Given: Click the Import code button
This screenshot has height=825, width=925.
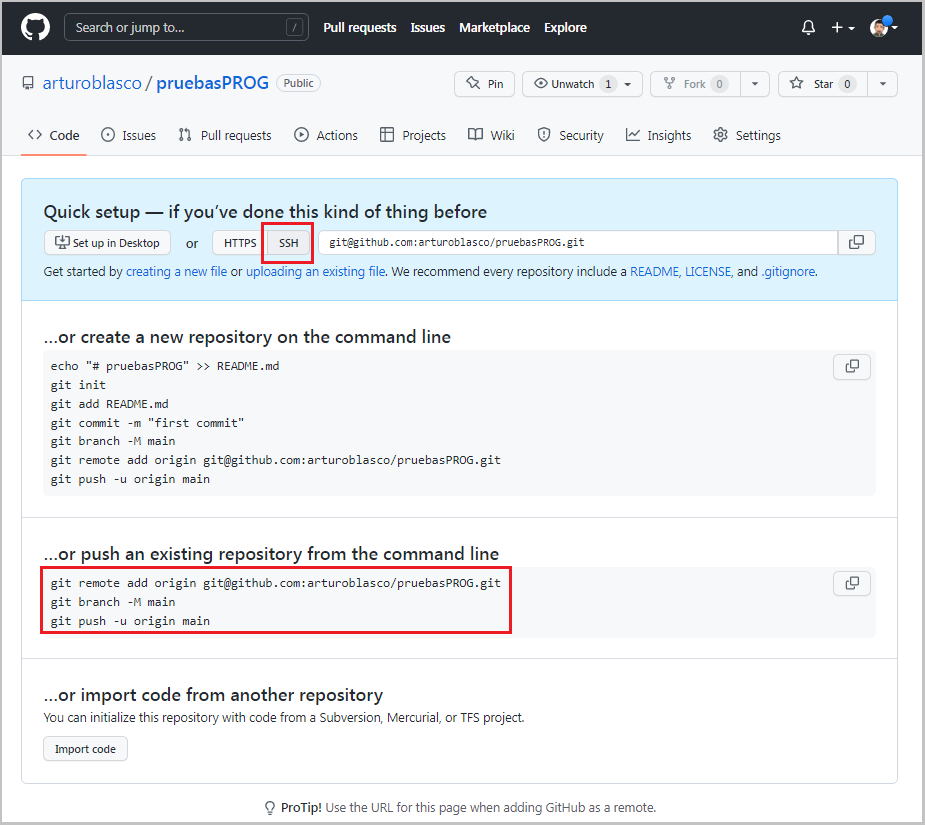Looking at the screenshot, I should click(x=85, y=749).
